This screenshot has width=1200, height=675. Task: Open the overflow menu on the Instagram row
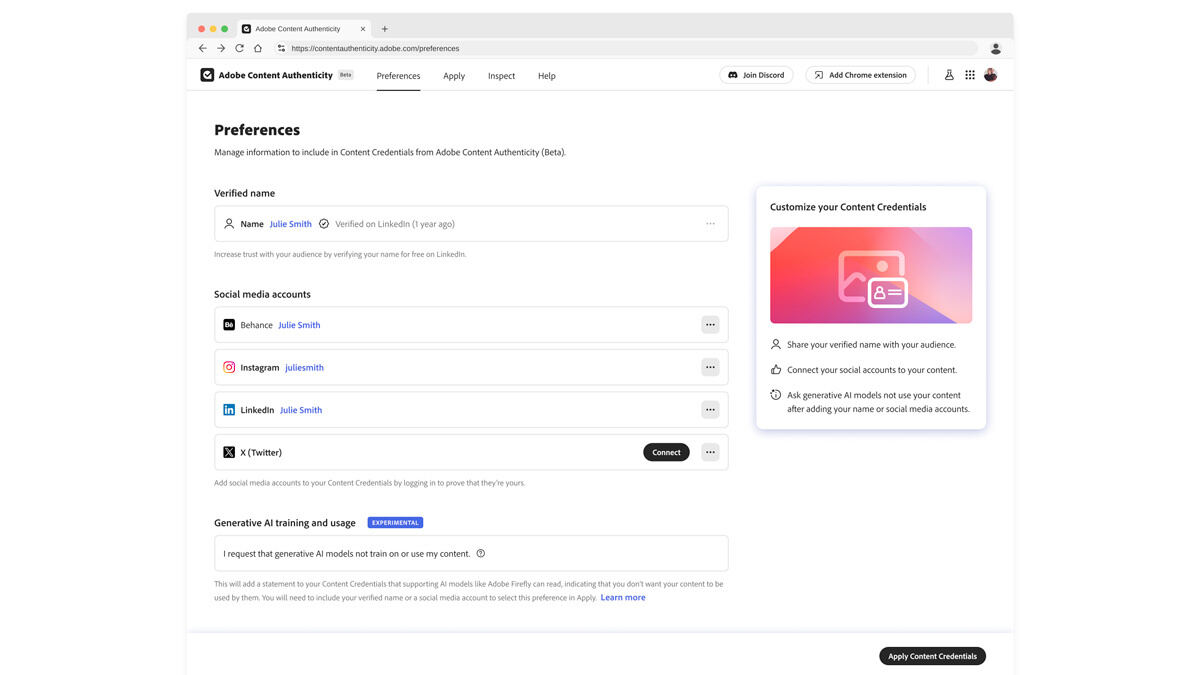[x=710, y=367]
